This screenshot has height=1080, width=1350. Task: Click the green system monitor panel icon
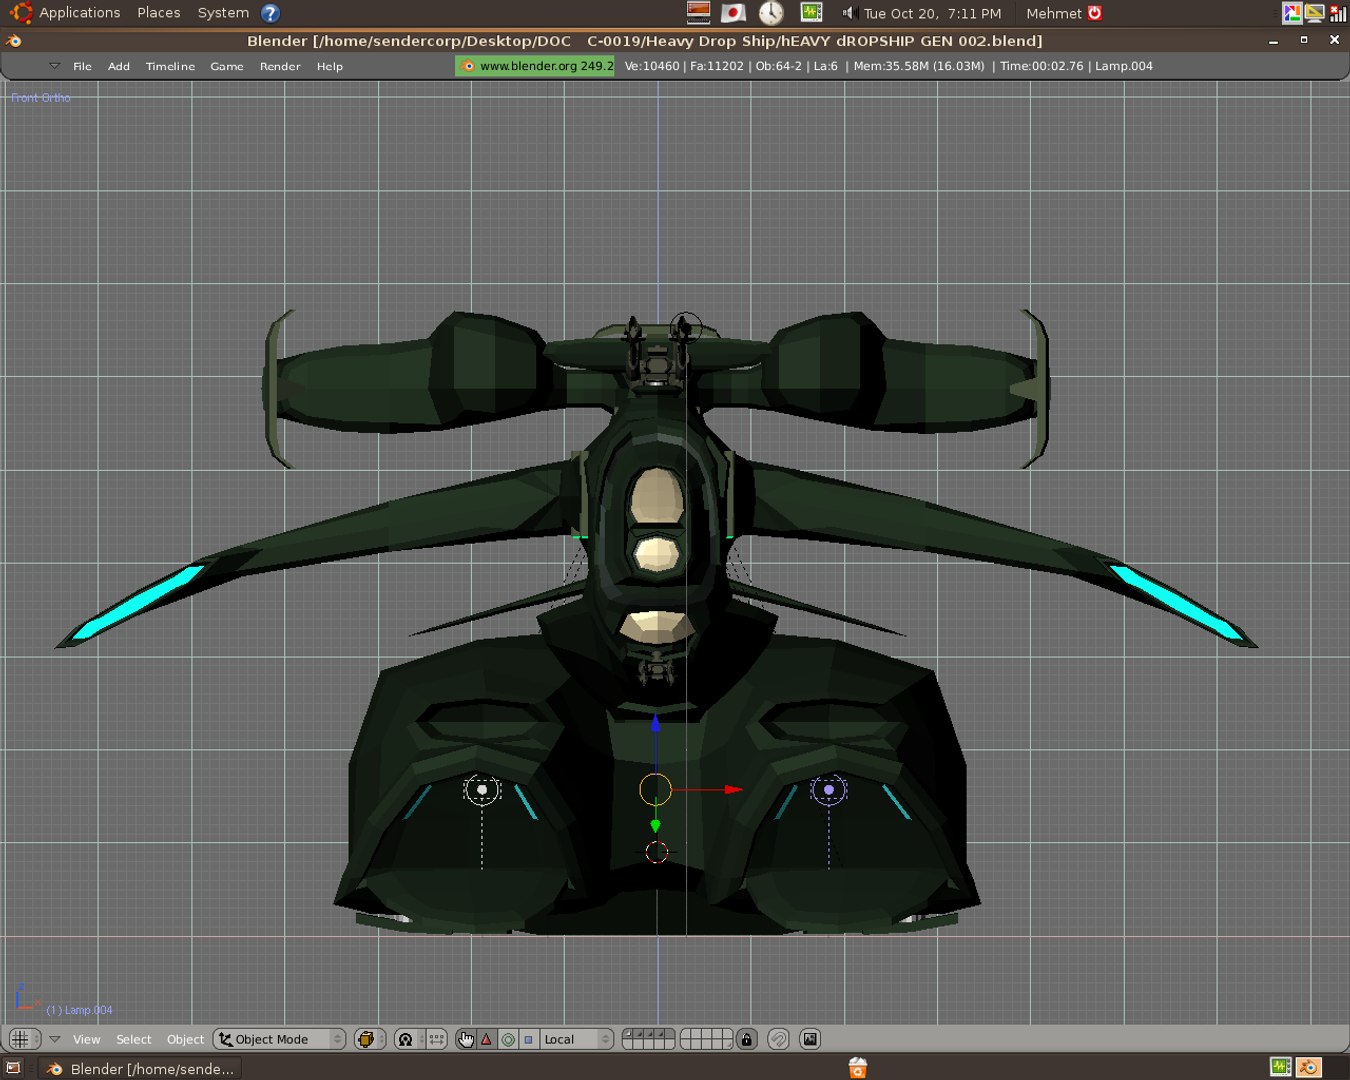811,12
